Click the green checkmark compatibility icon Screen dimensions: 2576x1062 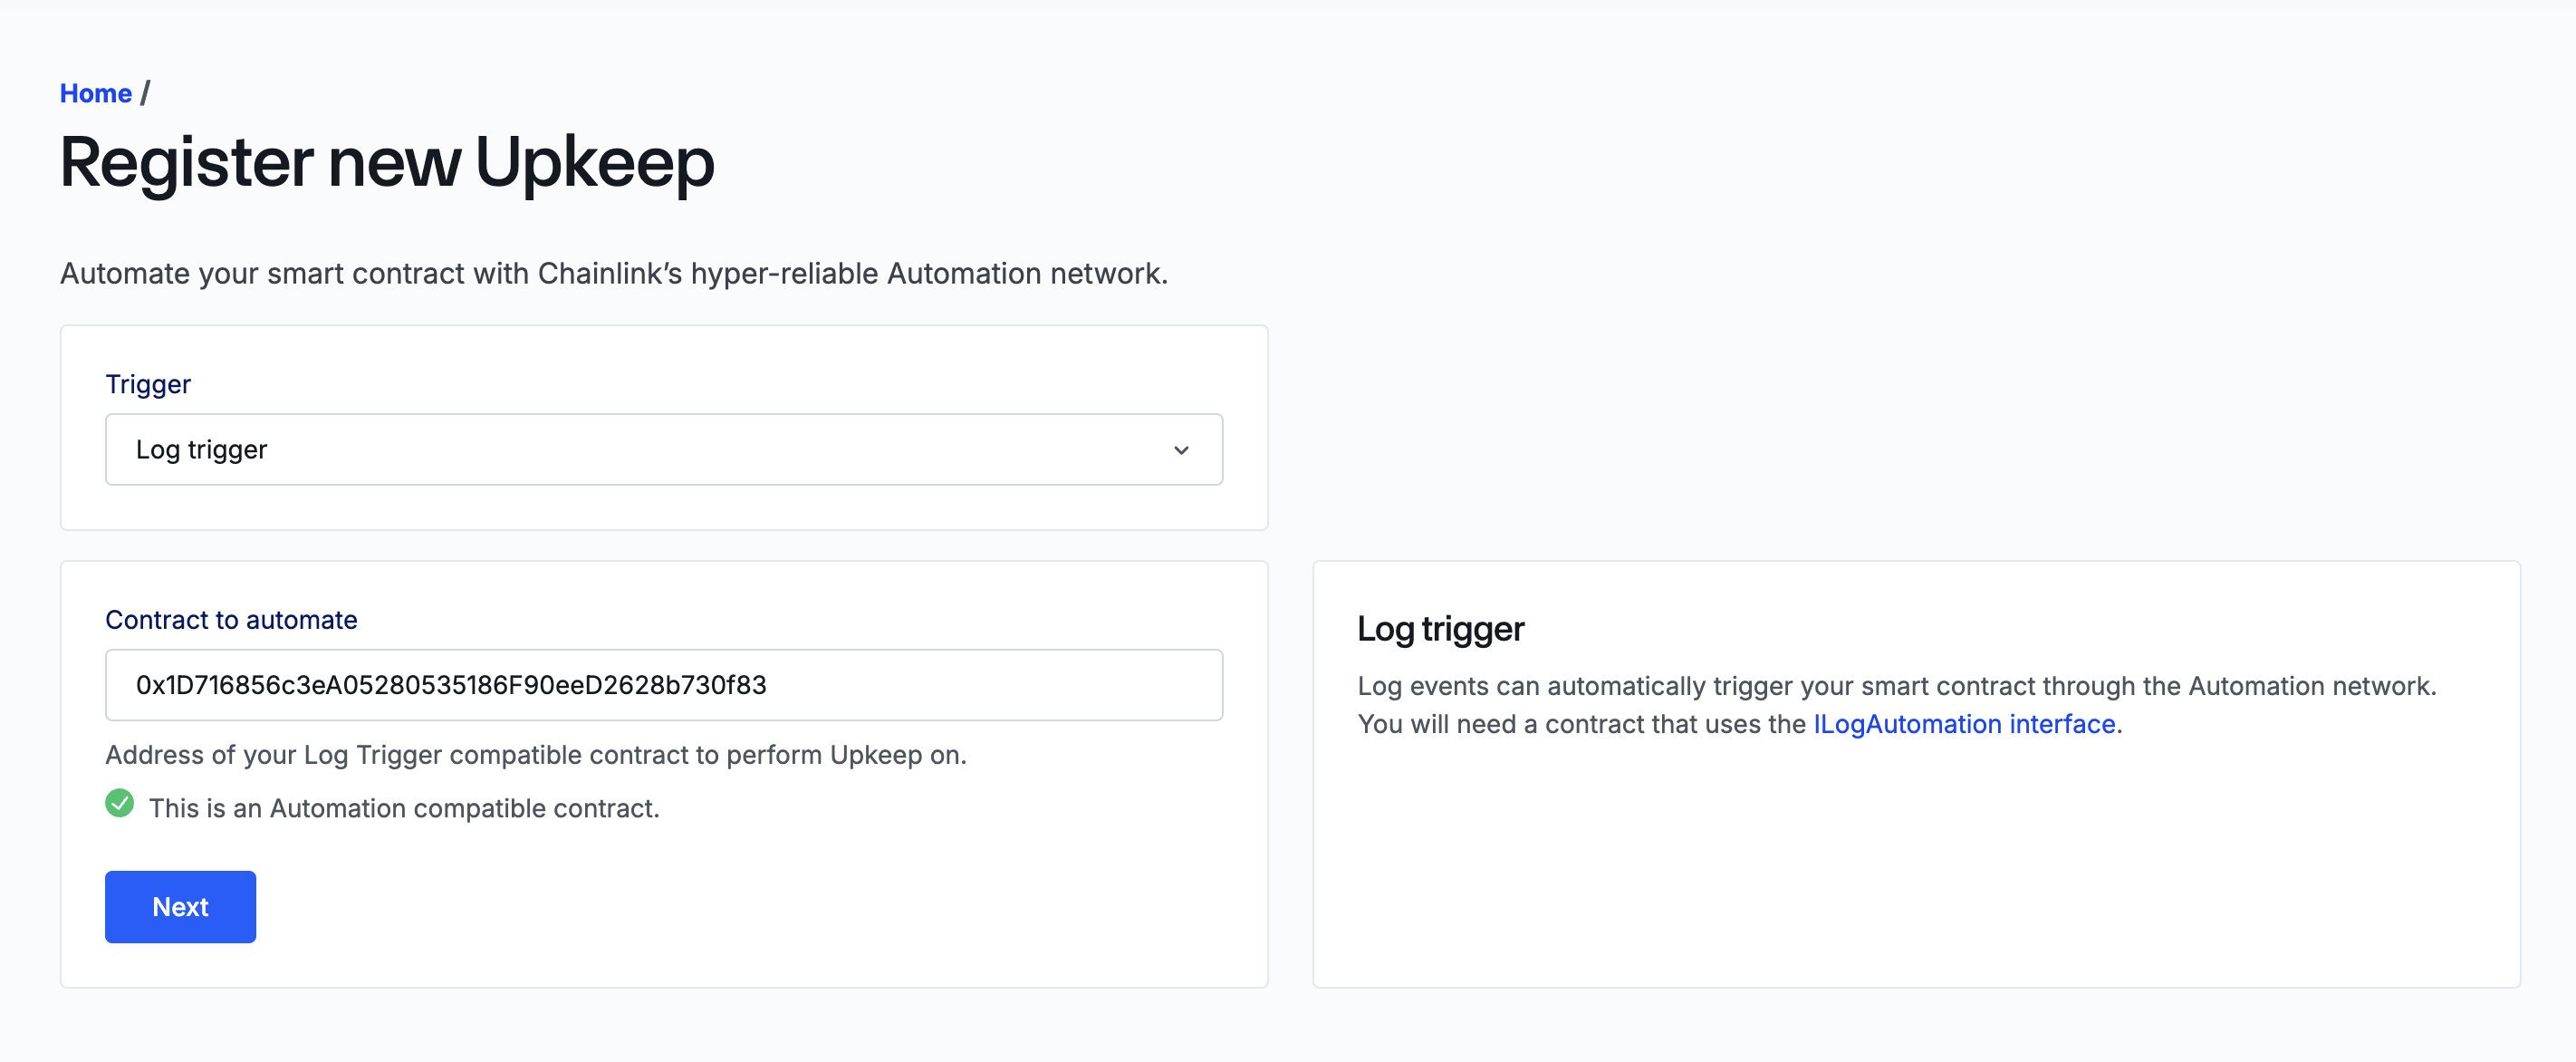tap(120, 803)
